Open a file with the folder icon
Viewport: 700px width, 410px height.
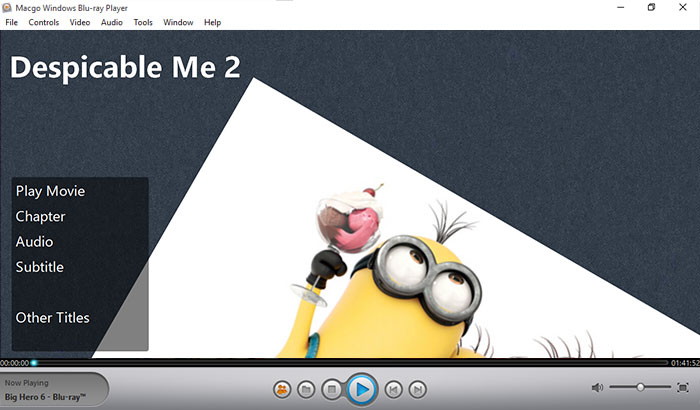click(x=306, y=390)
